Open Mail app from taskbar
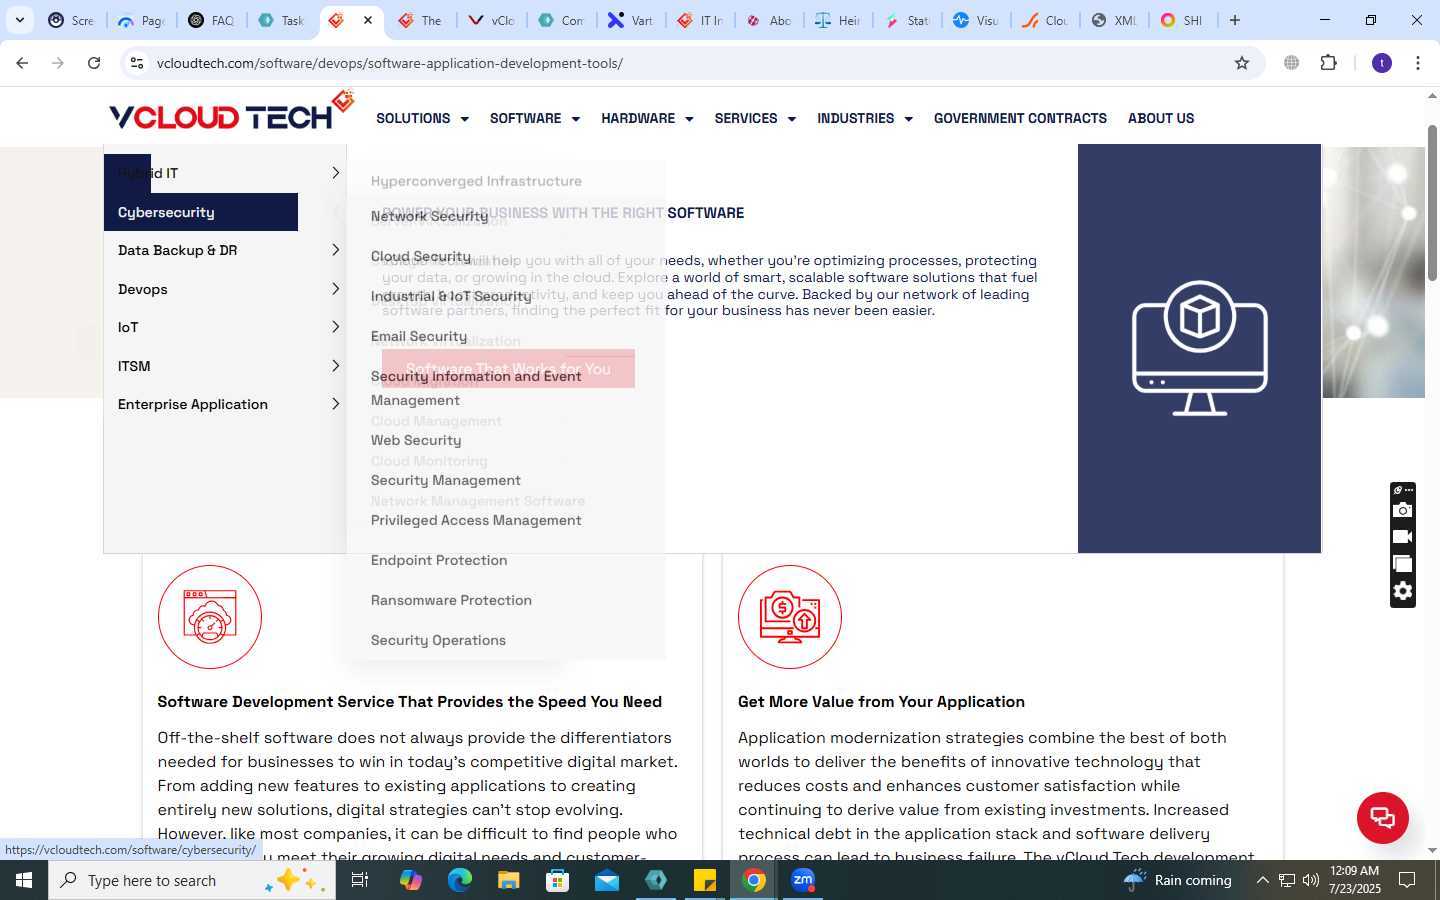This screenshot has width=1440, height=900. (x=607, y=880)
